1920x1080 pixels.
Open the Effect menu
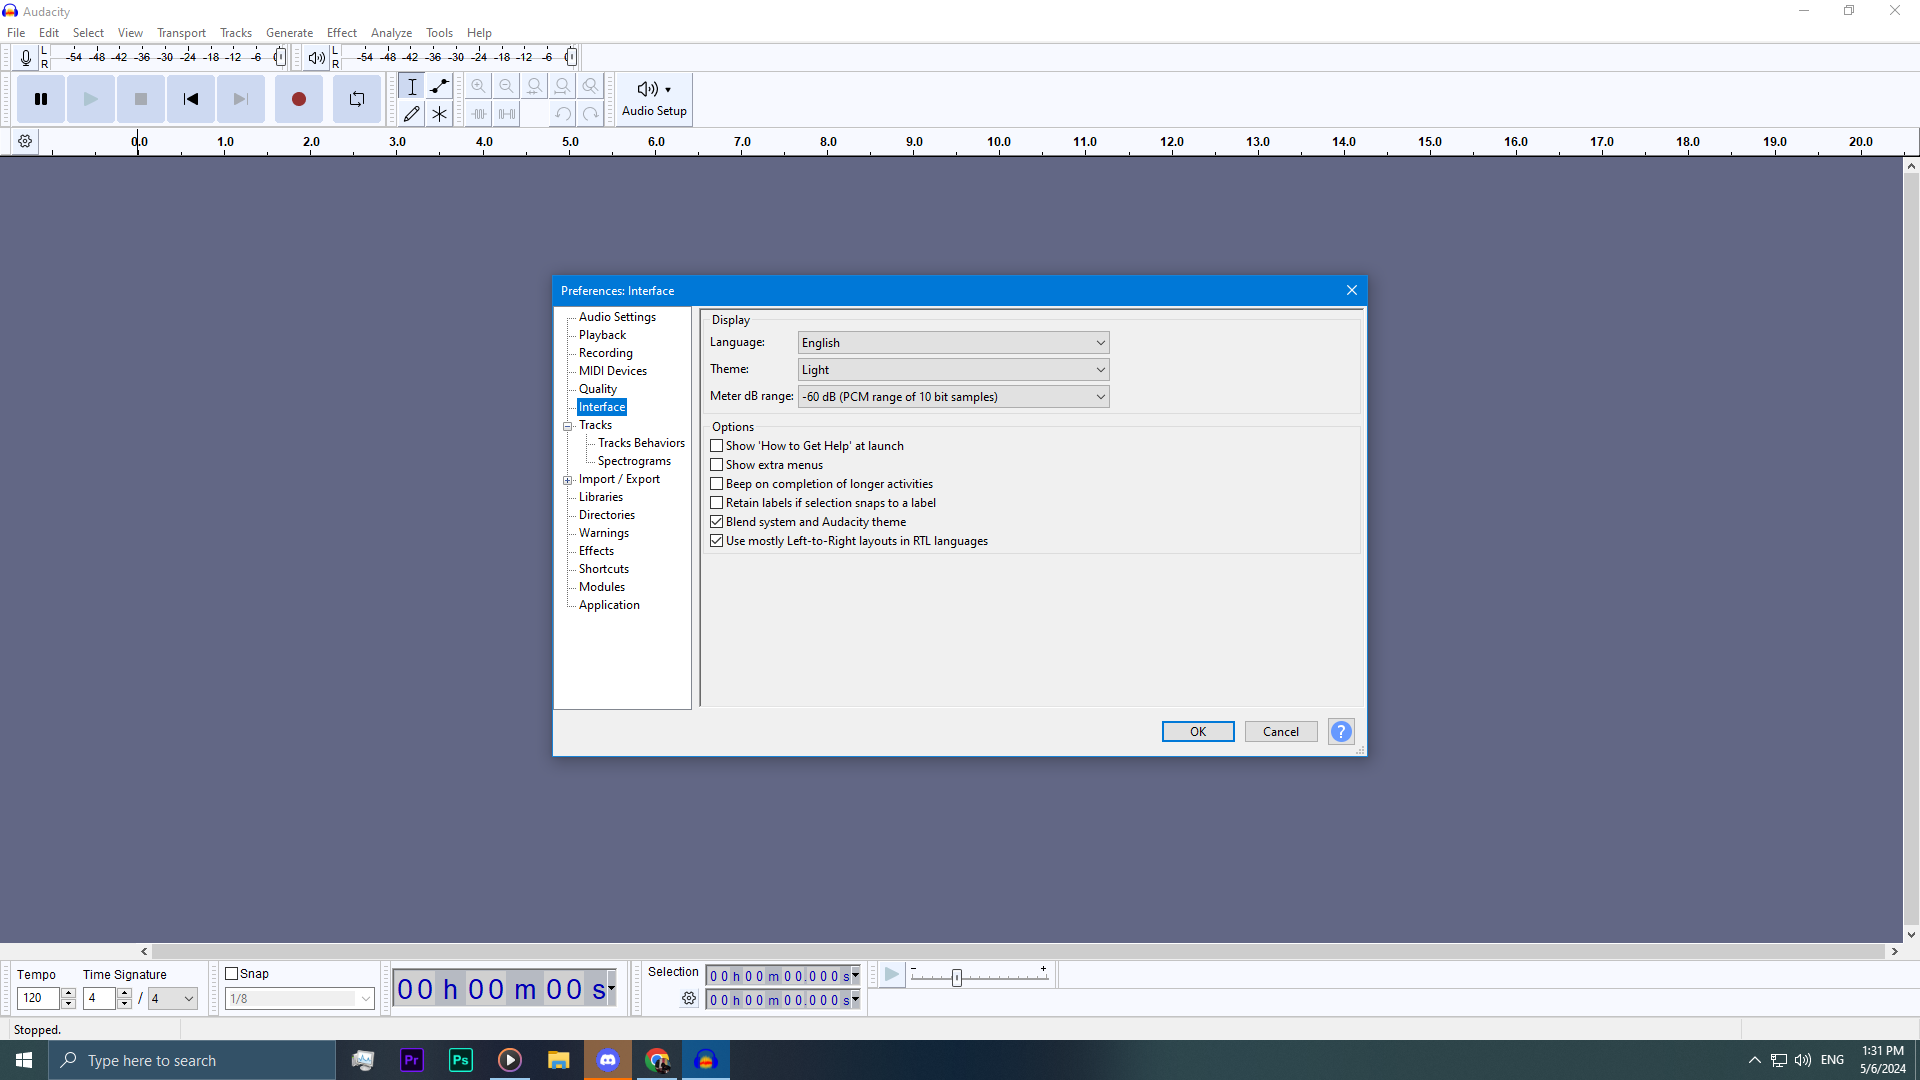[x=341, y=33]
